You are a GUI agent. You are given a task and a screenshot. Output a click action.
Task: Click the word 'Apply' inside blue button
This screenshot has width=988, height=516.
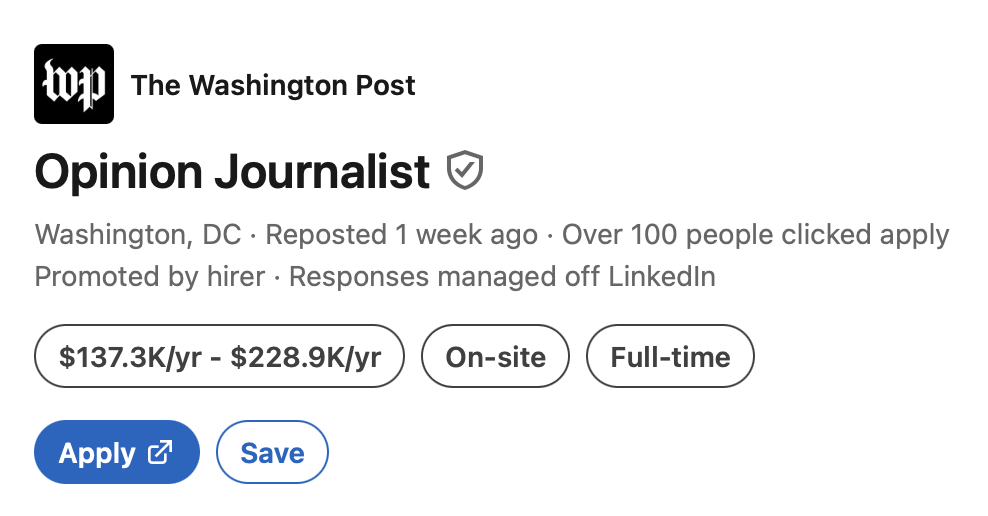(97, 453)
